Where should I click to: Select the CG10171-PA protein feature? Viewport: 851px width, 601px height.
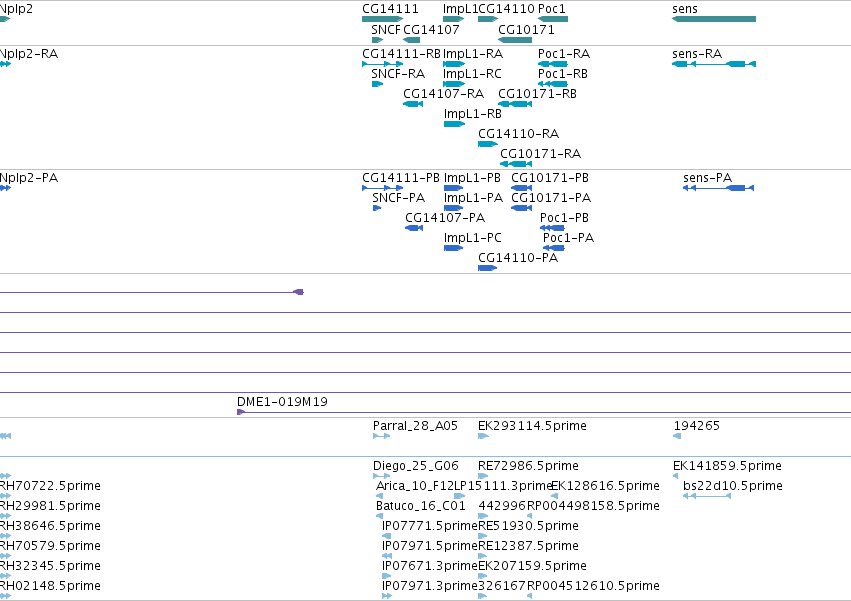pyautogui.click(x=522, y=208)
